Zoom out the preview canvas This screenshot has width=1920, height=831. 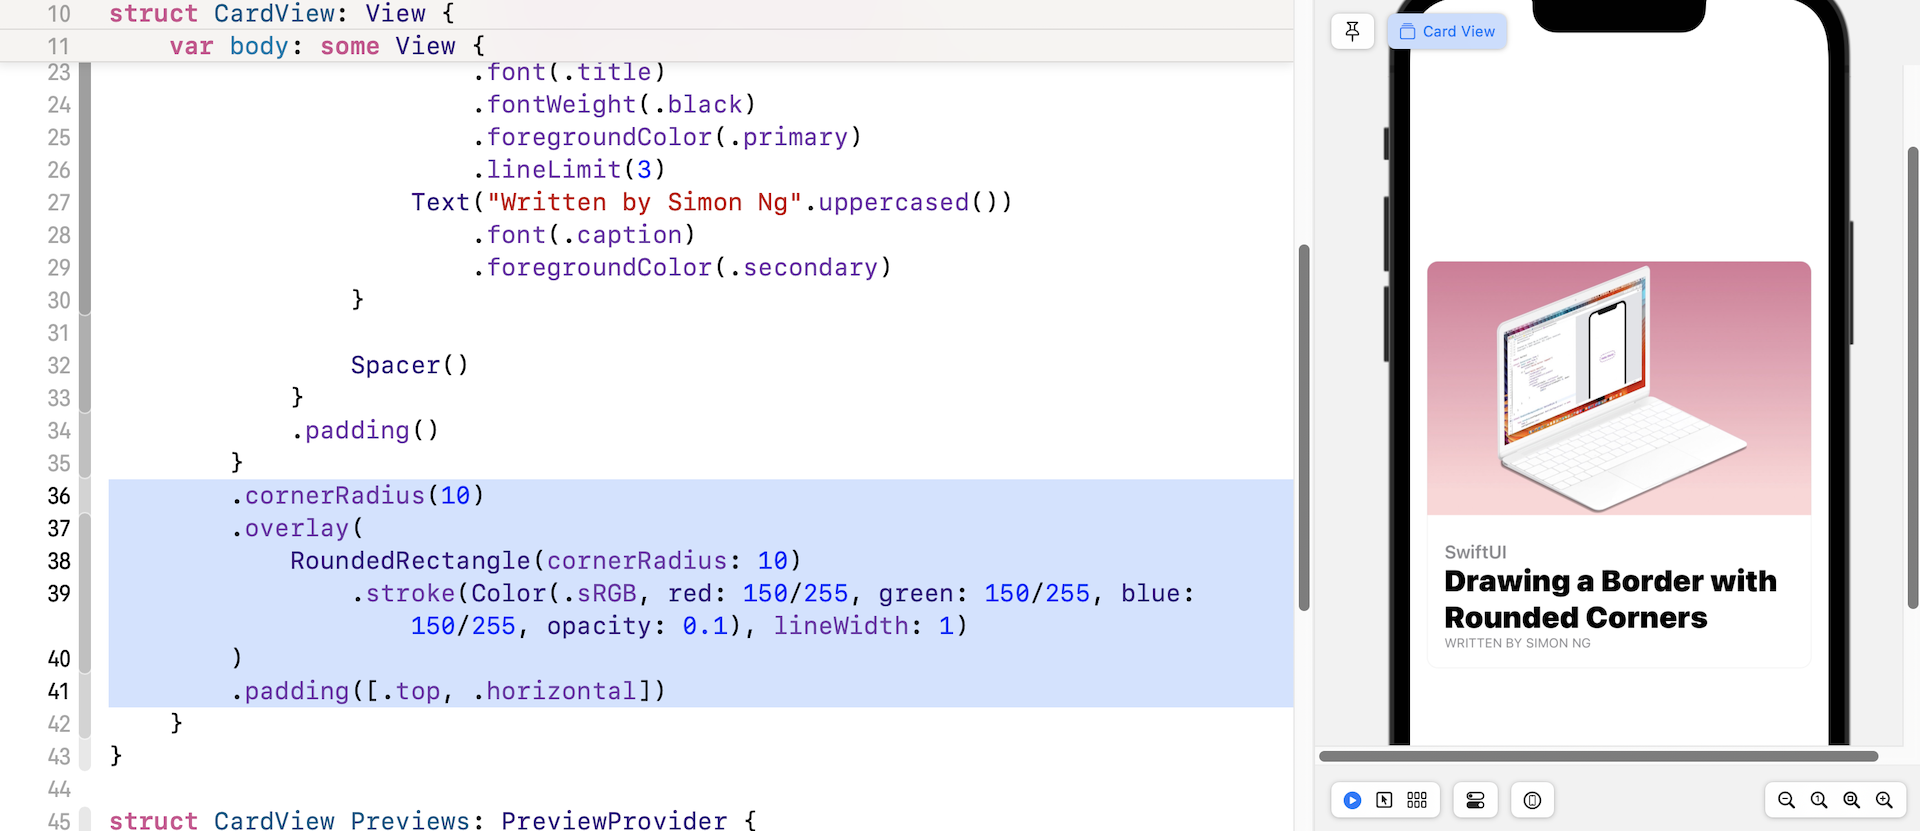[x=1786, y=800]
